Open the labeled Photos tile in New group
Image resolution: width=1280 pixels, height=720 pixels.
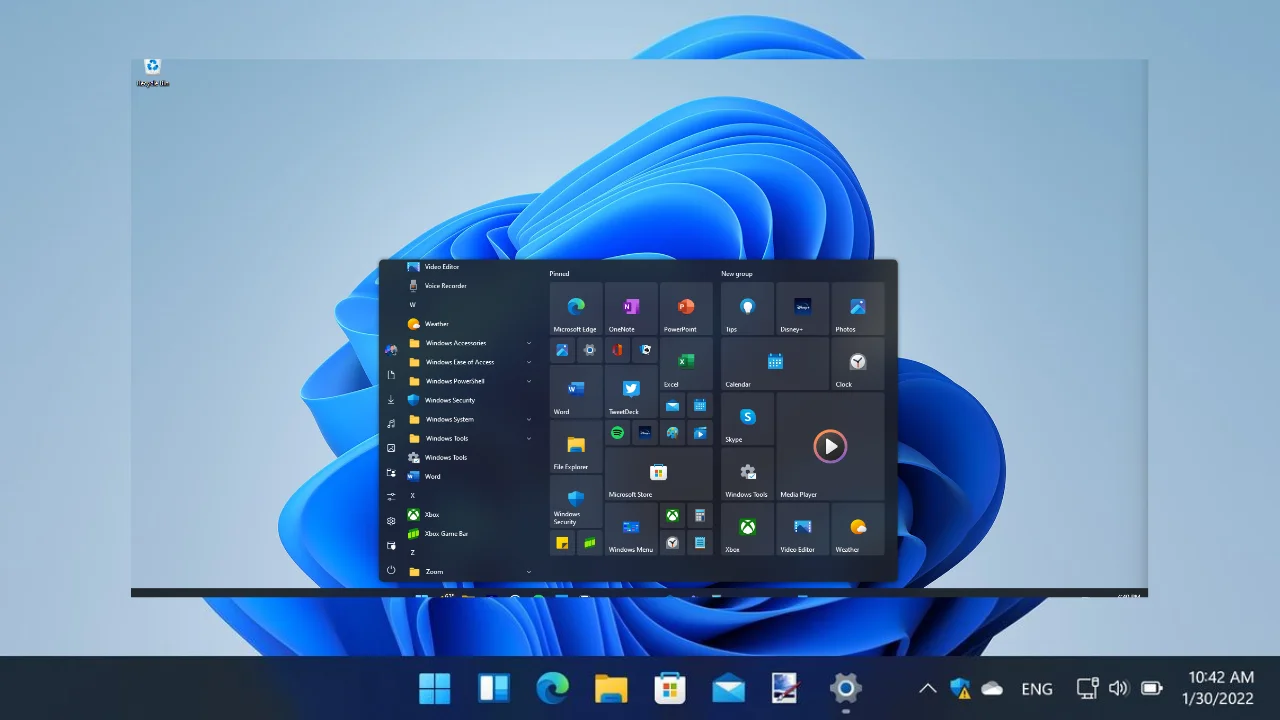coord(857,308)
